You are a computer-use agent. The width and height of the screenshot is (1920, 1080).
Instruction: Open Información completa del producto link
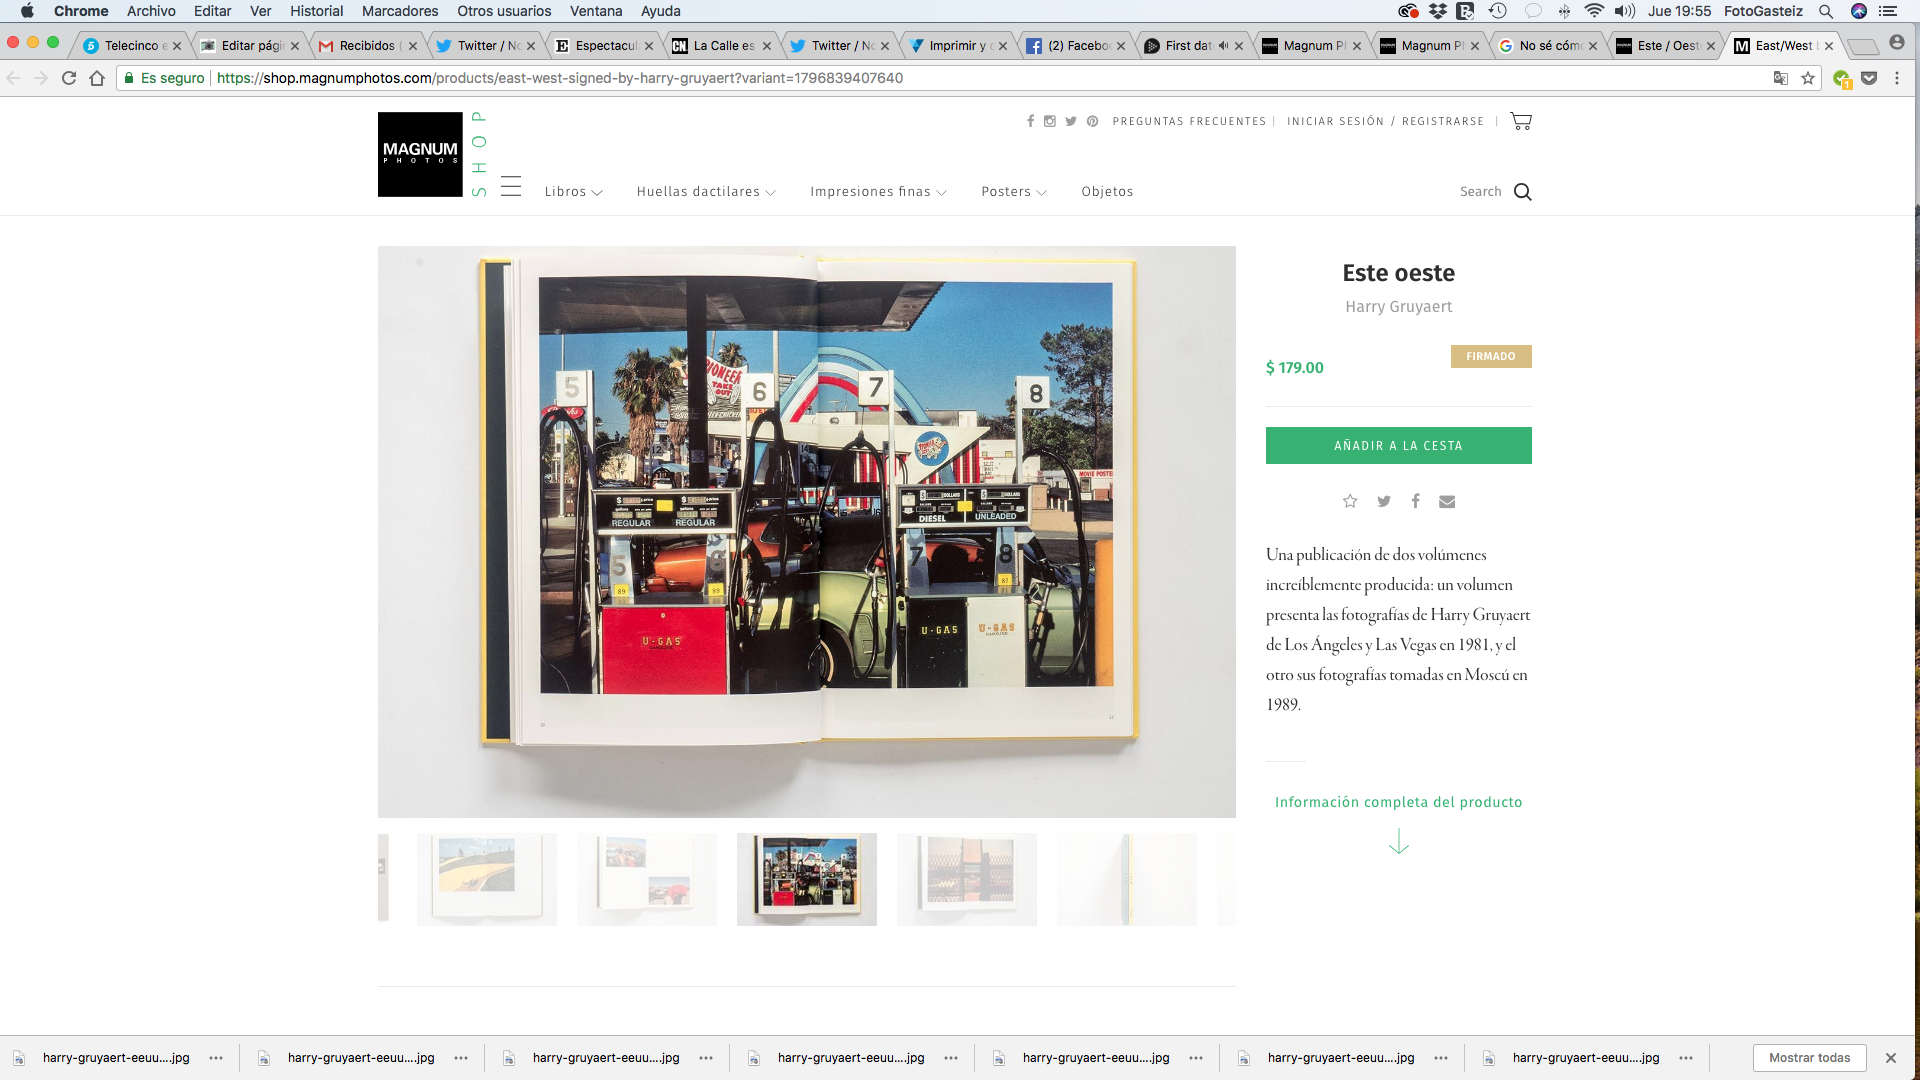click(x=1398, y=802)
